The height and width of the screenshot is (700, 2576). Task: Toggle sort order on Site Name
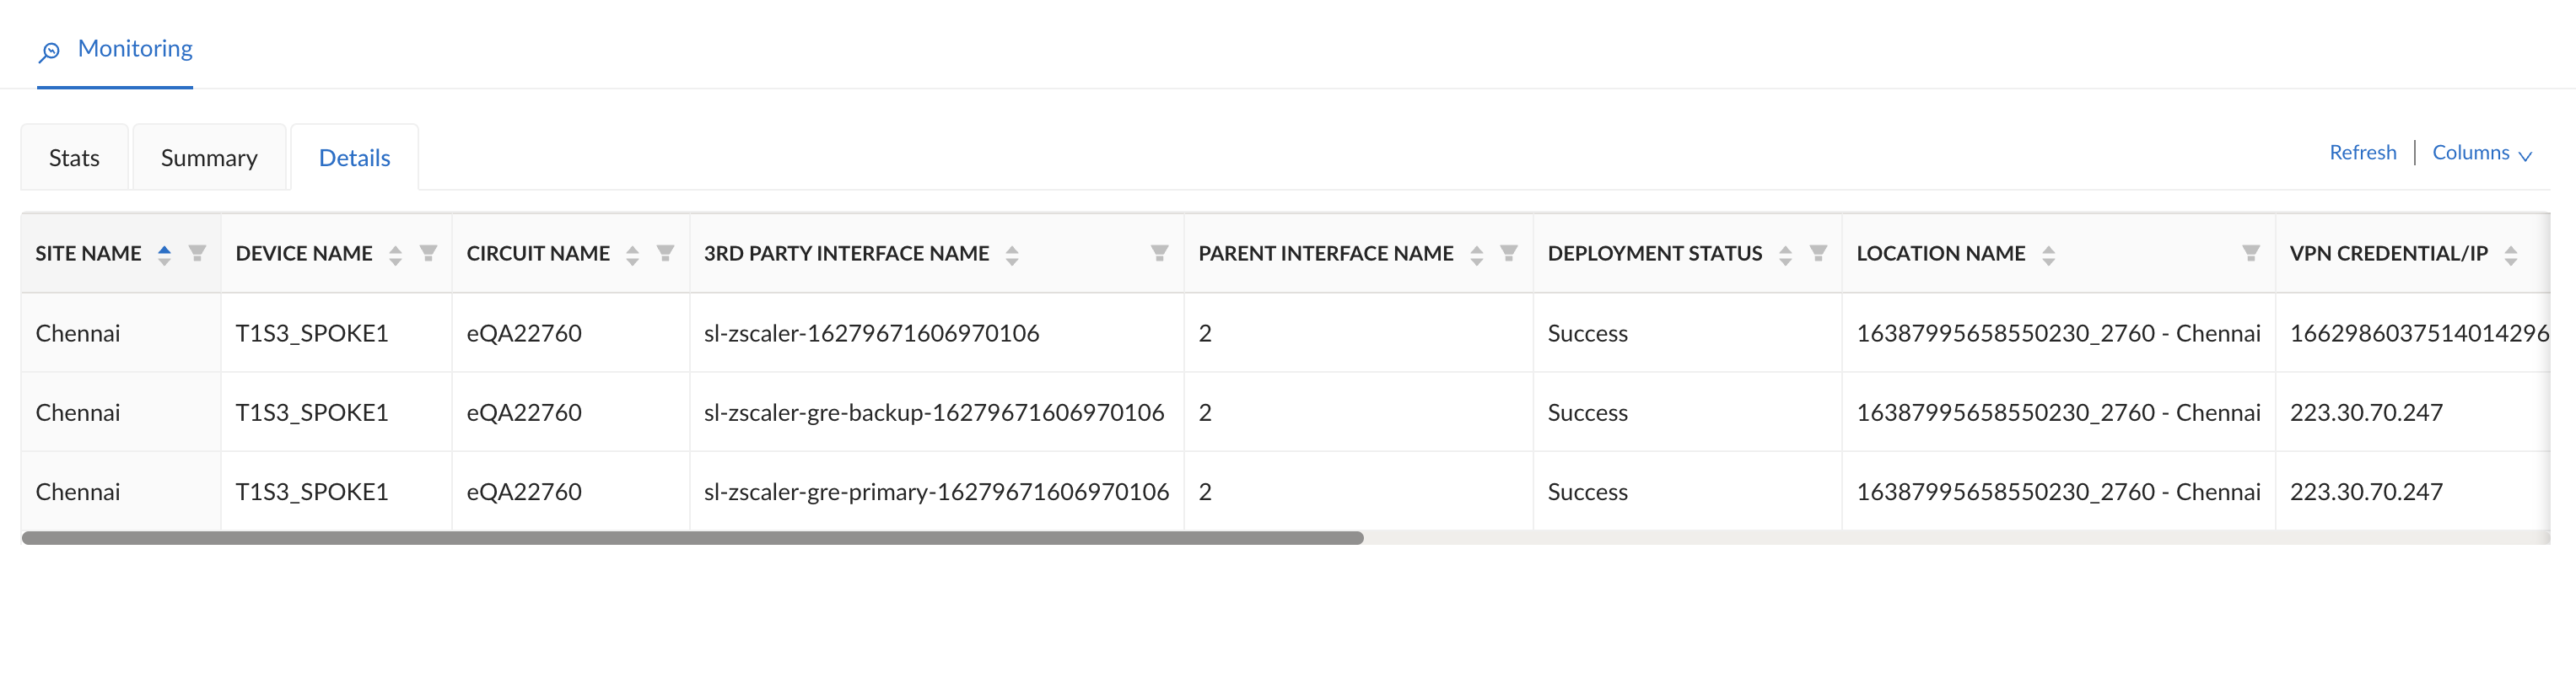[x=164, y=255]
